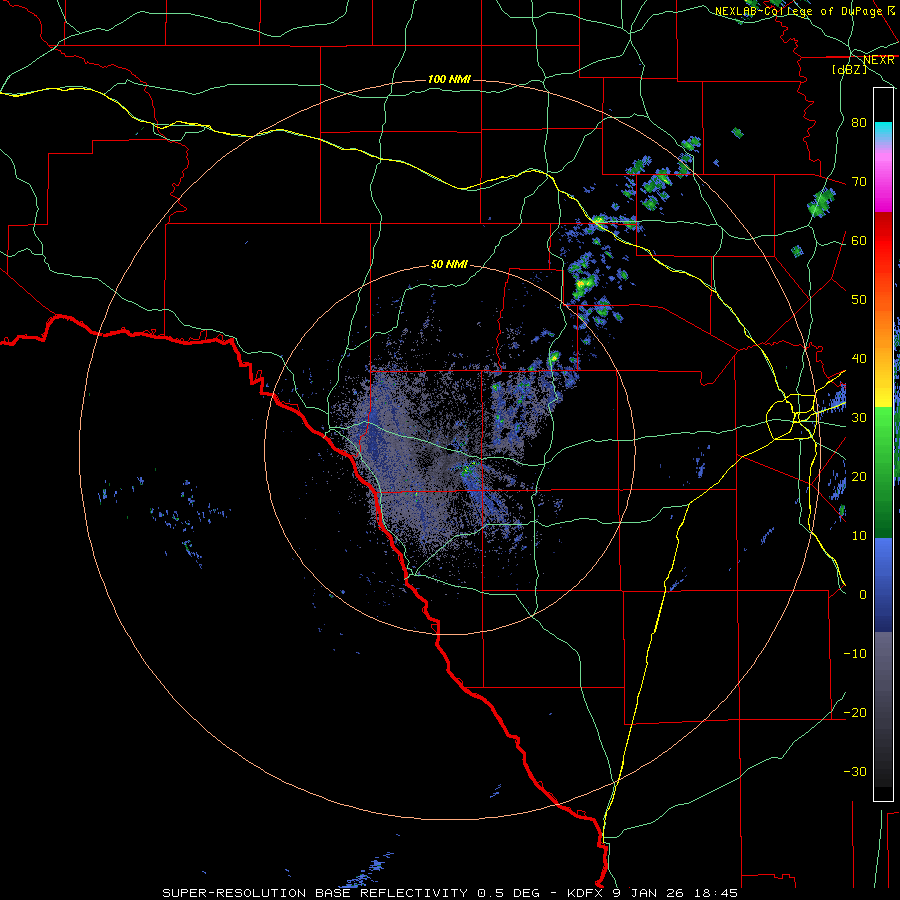This screenshot has height=900, width=900.
Task: Click the 0 value on the color scale
Action: [x=863, y=595]
